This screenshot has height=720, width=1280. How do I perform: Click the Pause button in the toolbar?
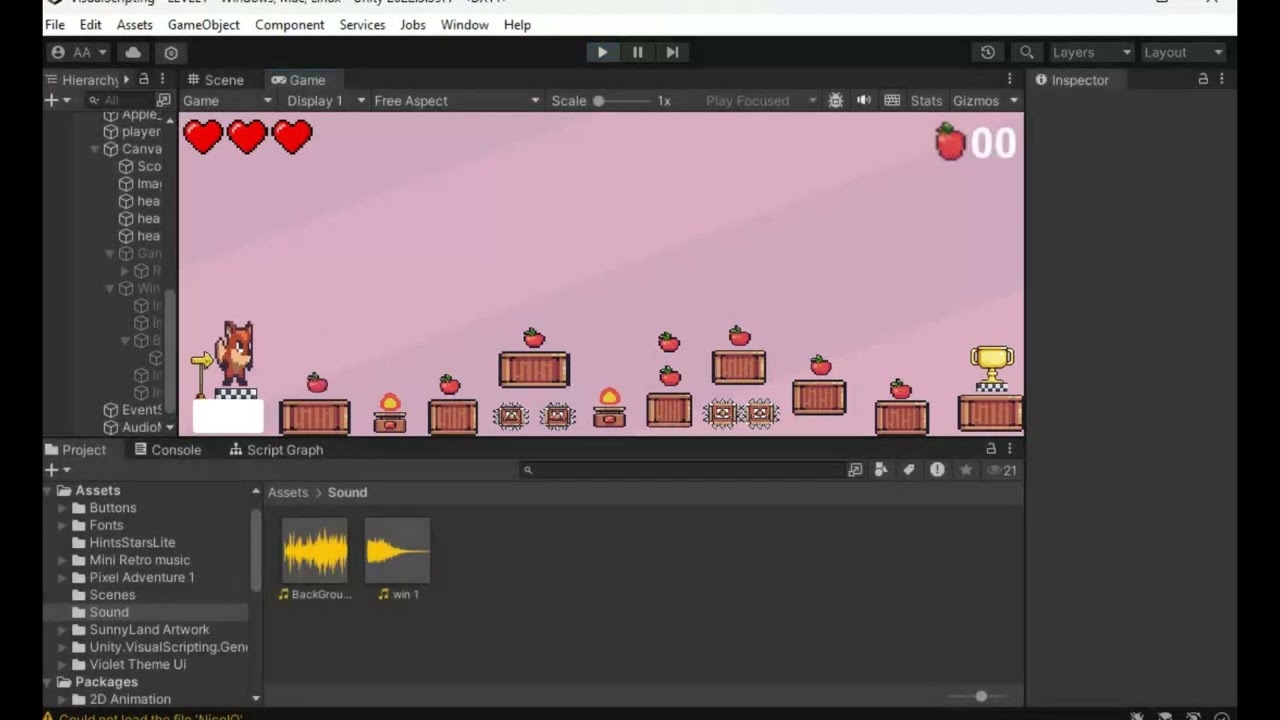[637, 52]
